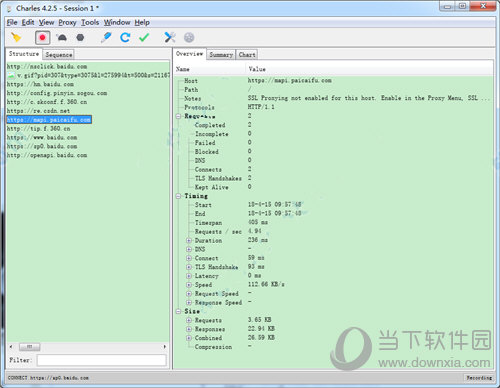Click the Protocols value HTTP/1.1

point(261,107)
